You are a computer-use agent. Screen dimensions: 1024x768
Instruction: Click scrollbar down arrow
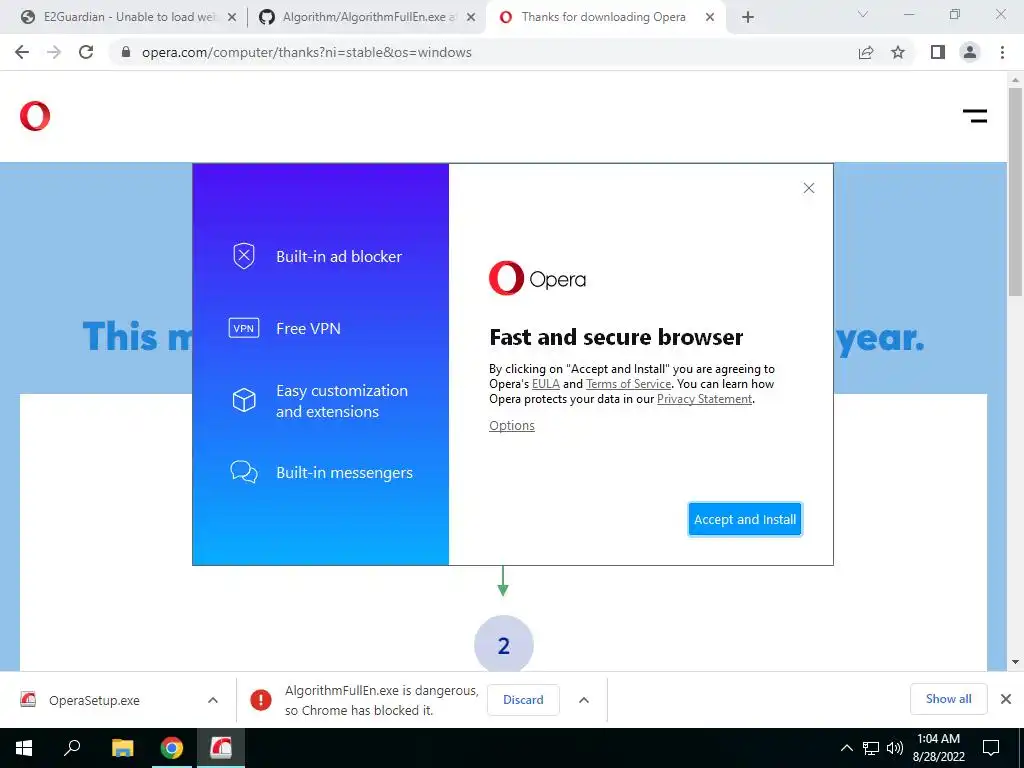click(1015, 662)
